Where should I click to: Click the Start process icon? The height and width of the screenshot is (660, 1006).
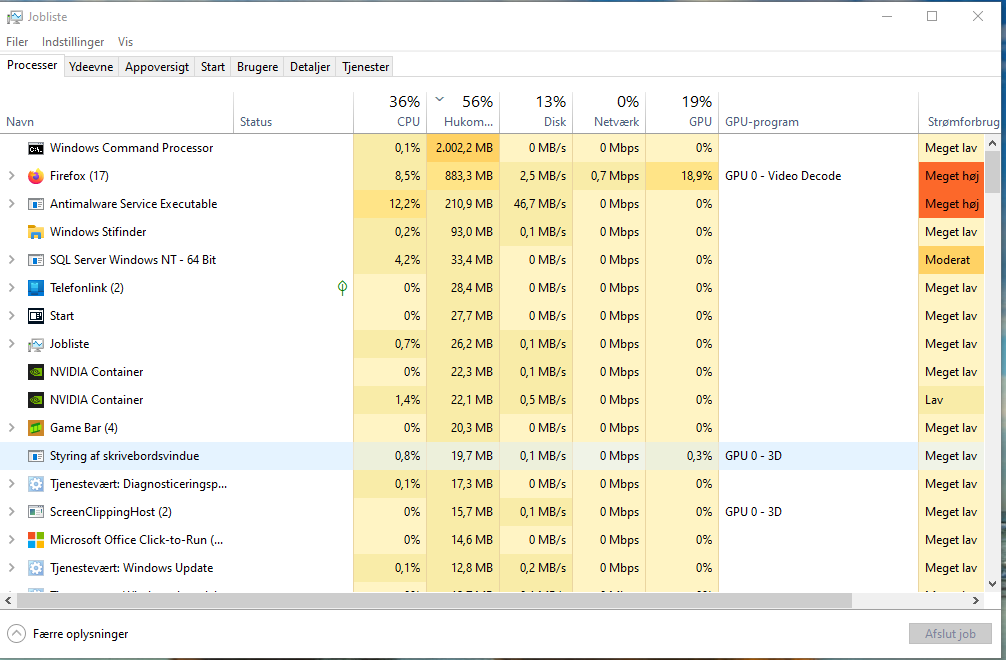36,316
